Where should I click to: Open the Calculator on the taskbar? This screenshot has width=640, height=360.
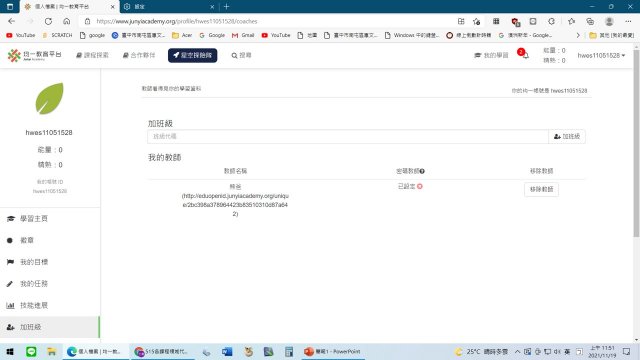point(289,351)
